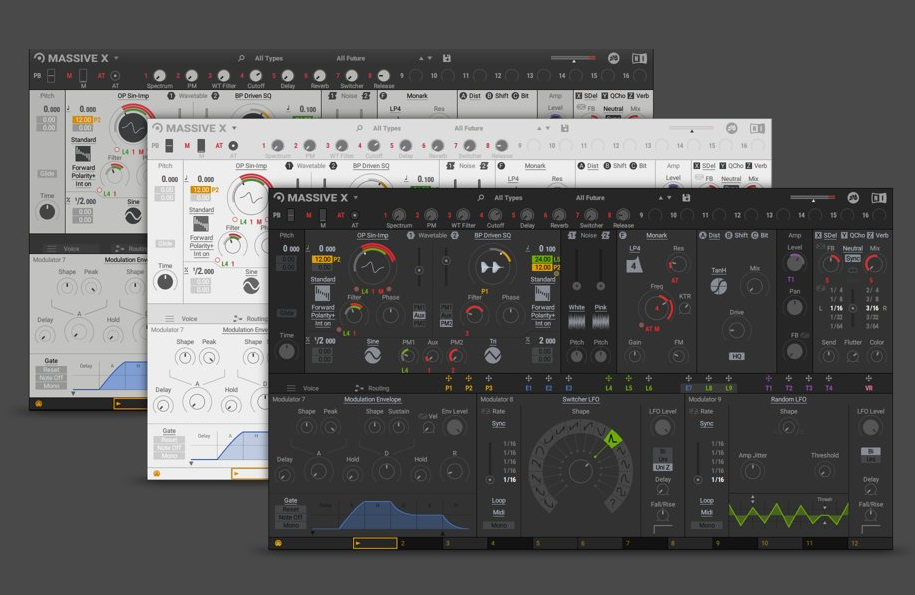Enable Uni Z mode in Switcher LFO
Image resolution: width=915 pixels, height=595 pixels.
662,467
